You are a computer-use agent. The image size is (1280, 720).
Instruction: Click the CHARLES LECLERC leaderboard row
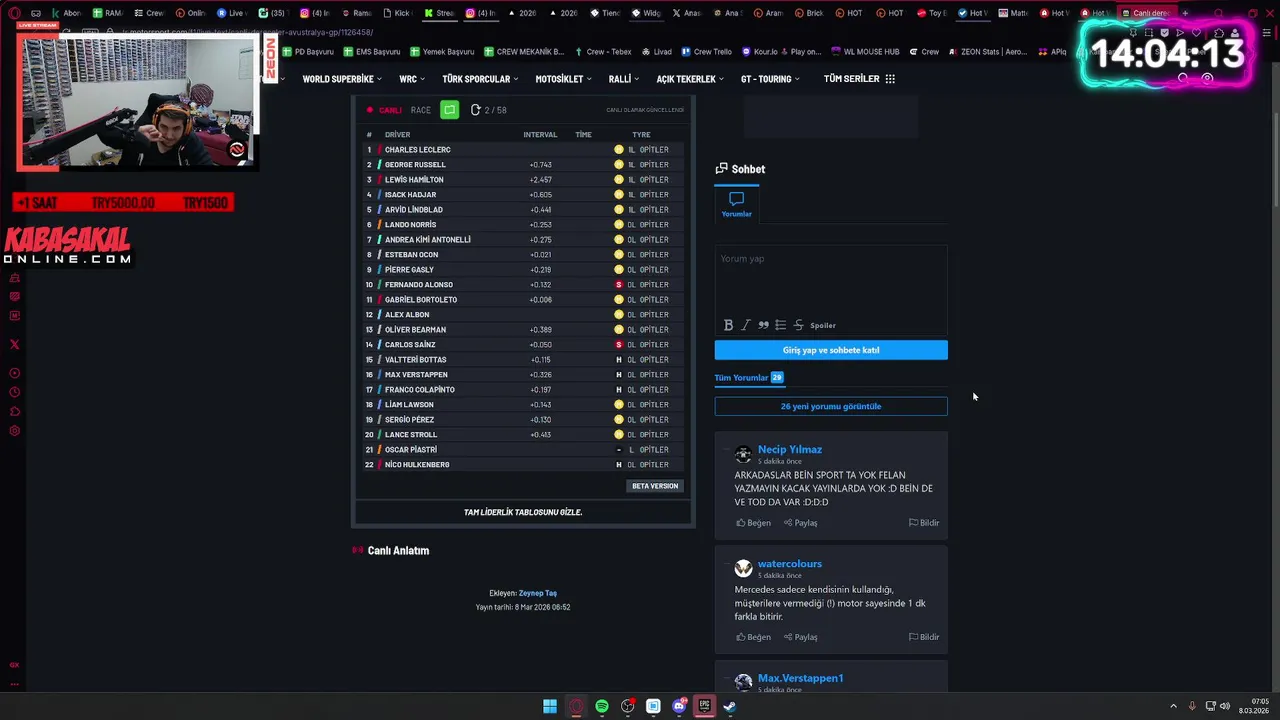pos(524,149)
